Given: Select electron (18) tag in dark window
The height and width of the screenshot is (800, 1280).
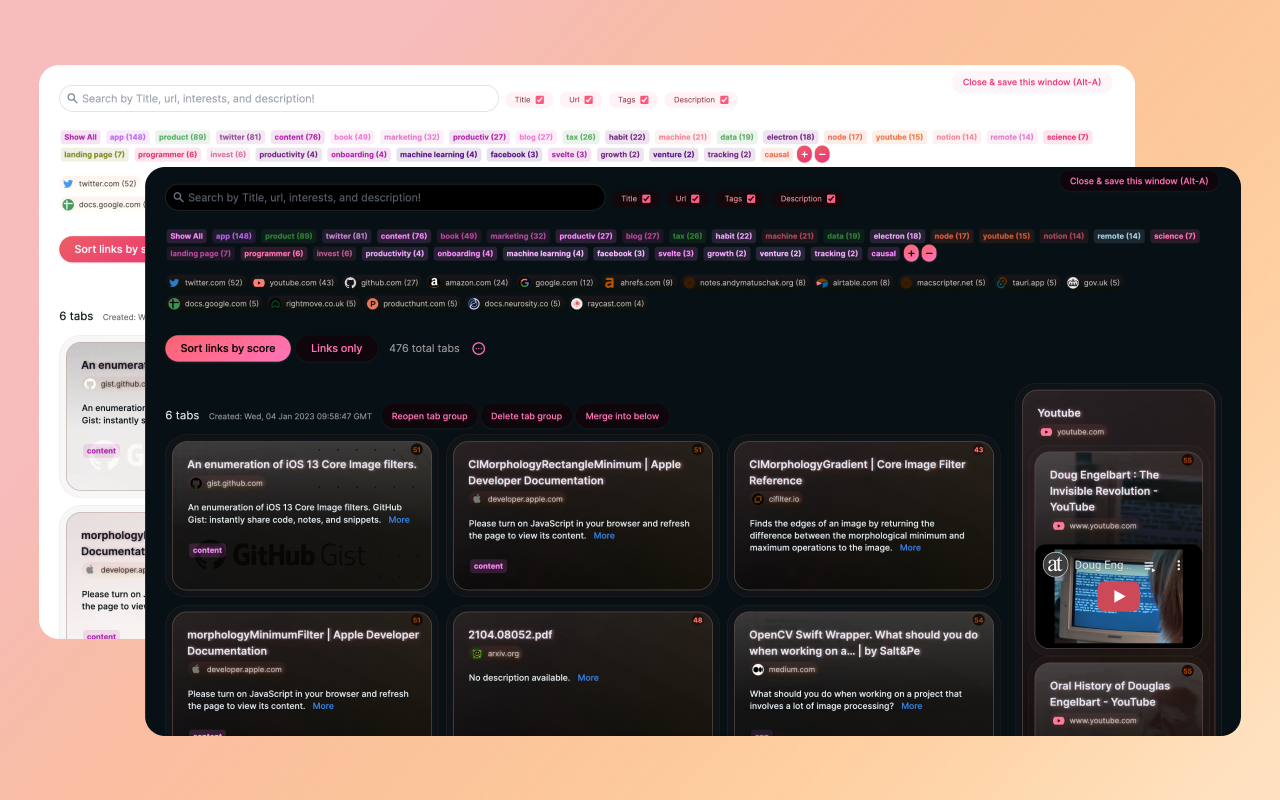Looking at the screenshot, I should [x=897, y=236].
